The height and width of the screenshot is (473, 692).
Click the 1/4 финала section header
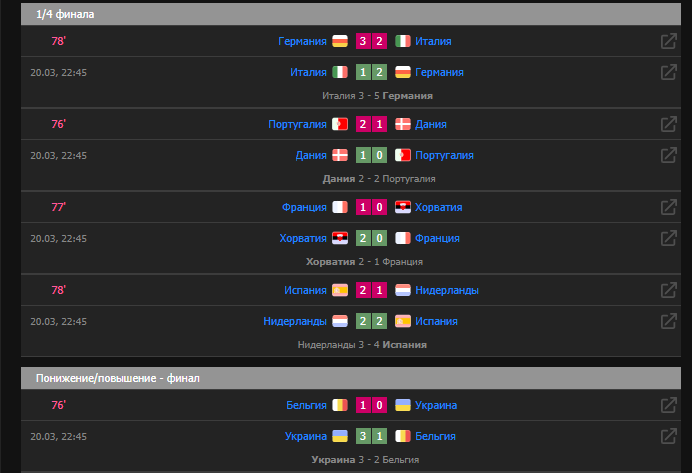click(351, 14)
